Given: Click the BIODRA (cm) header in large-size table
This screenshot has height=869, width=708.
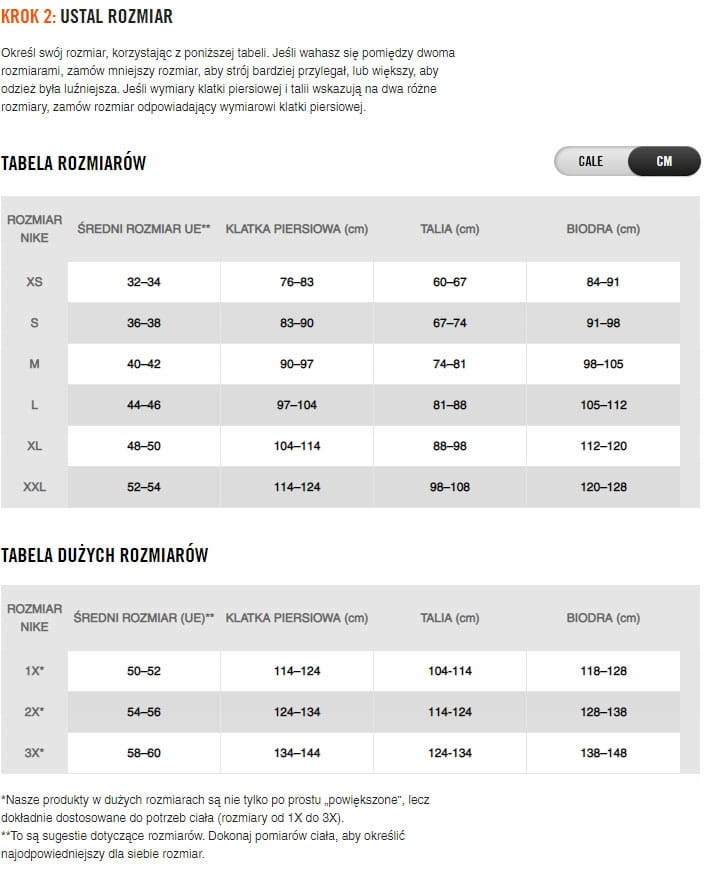Looking at the screenshot, I should 603,618.
